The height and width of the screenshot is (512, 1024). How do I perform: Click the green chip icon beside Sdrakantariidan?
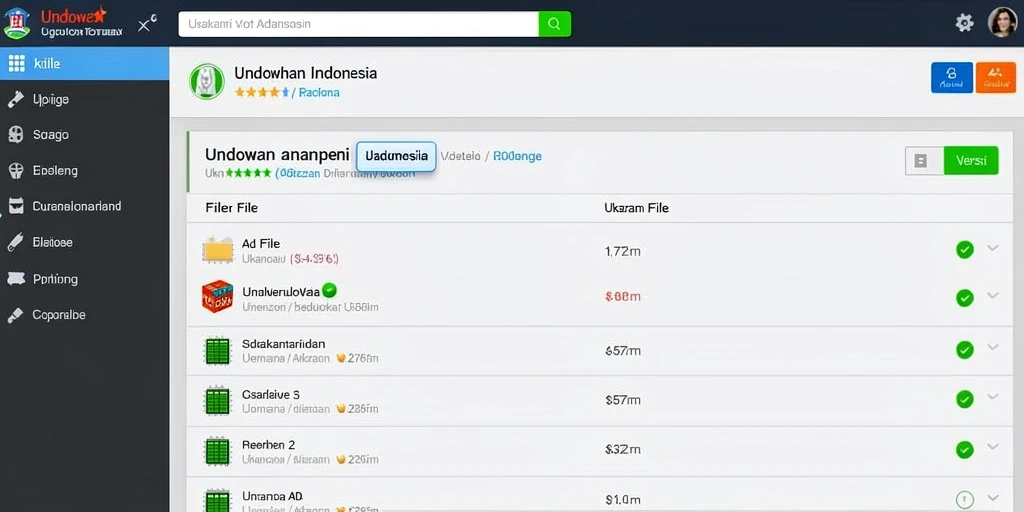(217, 351)
